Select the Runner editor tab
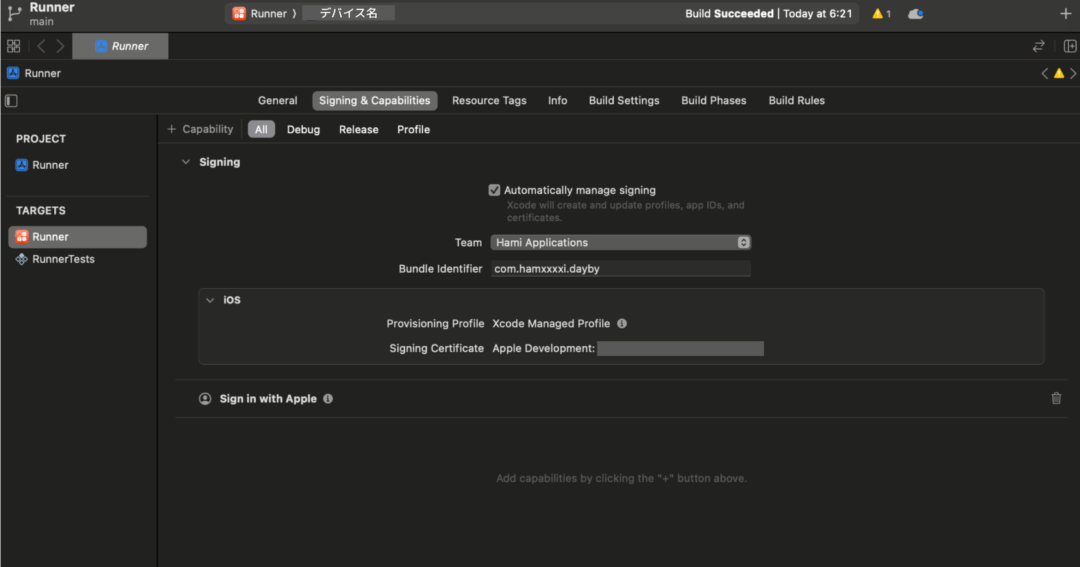Image resolution: width=1080 pixels, height=567 pixels. tap(121, 46)
